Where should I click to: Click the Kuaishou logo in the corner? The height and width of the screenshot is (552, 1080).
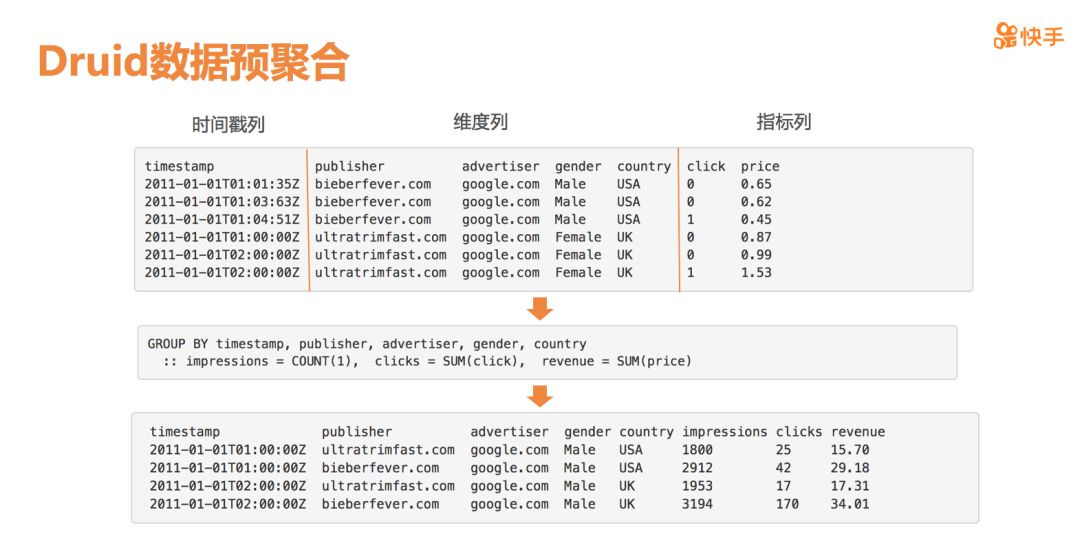(1029, 36)
